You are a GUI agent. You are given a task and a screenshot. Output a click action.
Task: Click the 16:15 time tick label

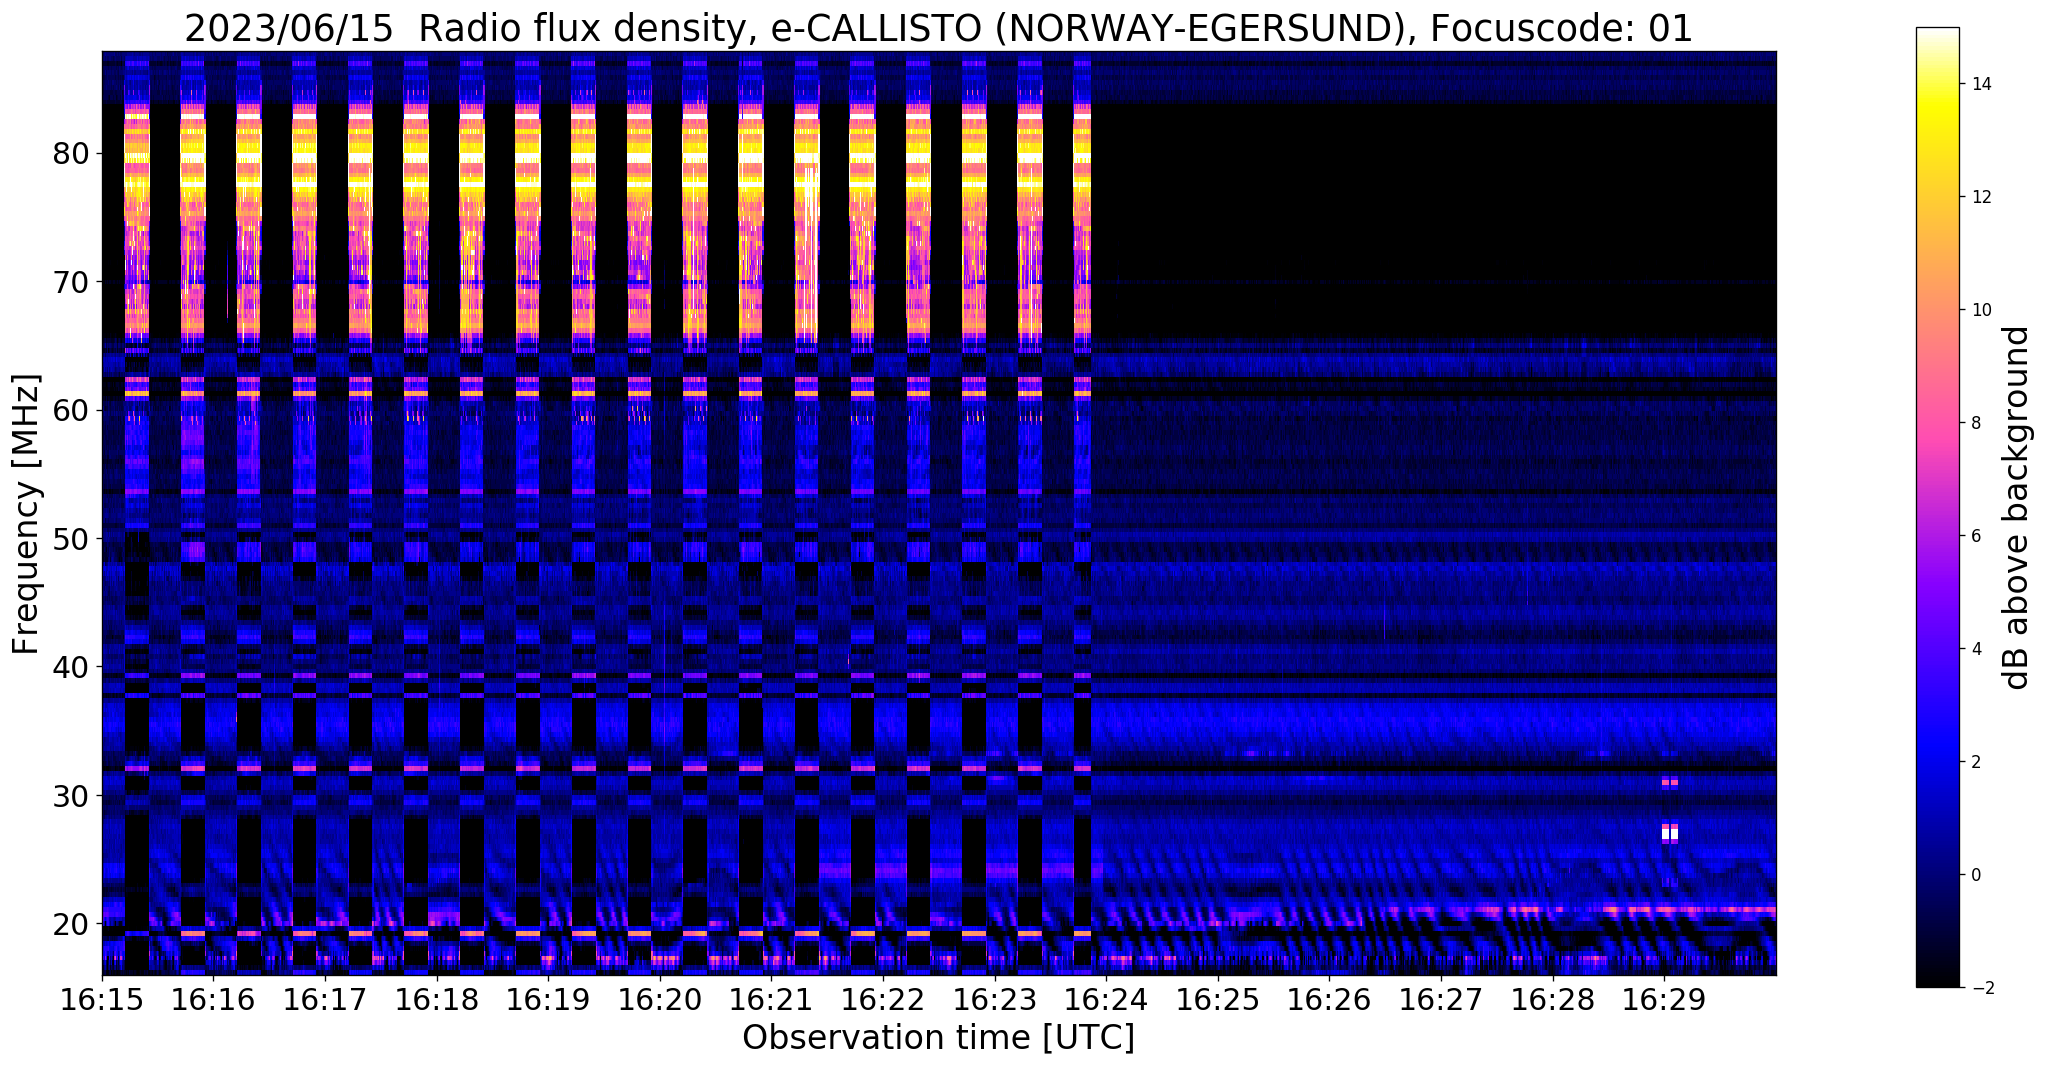click(x=102, y=999)
